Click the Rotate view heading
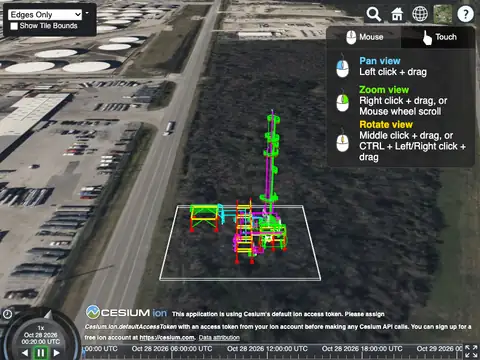This screenshot has width=480, height=360. point(386,125)
